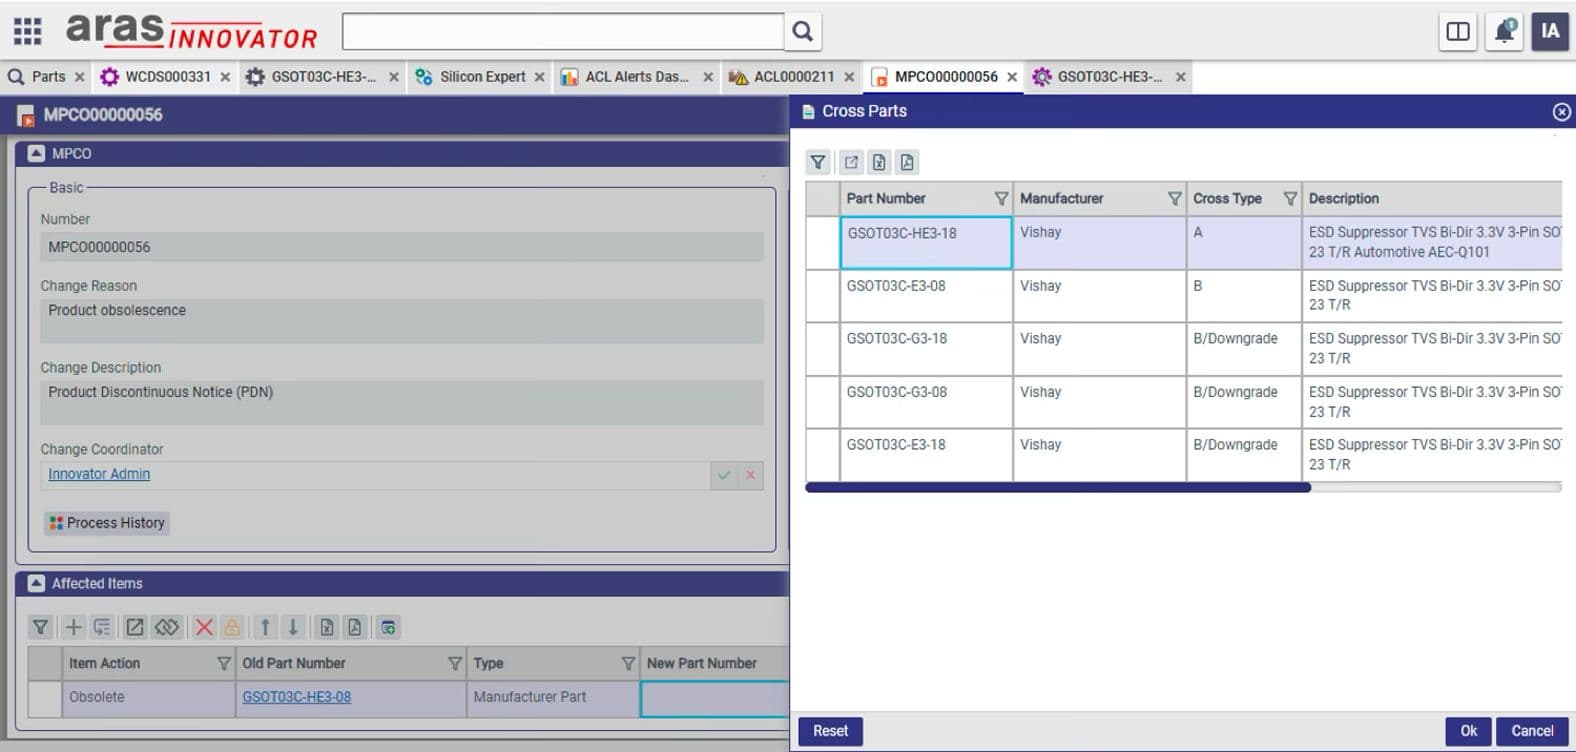Select cross part GSOT03C-E3-08
Viewport: 1576px width, 752px height.
pos(926,296)
